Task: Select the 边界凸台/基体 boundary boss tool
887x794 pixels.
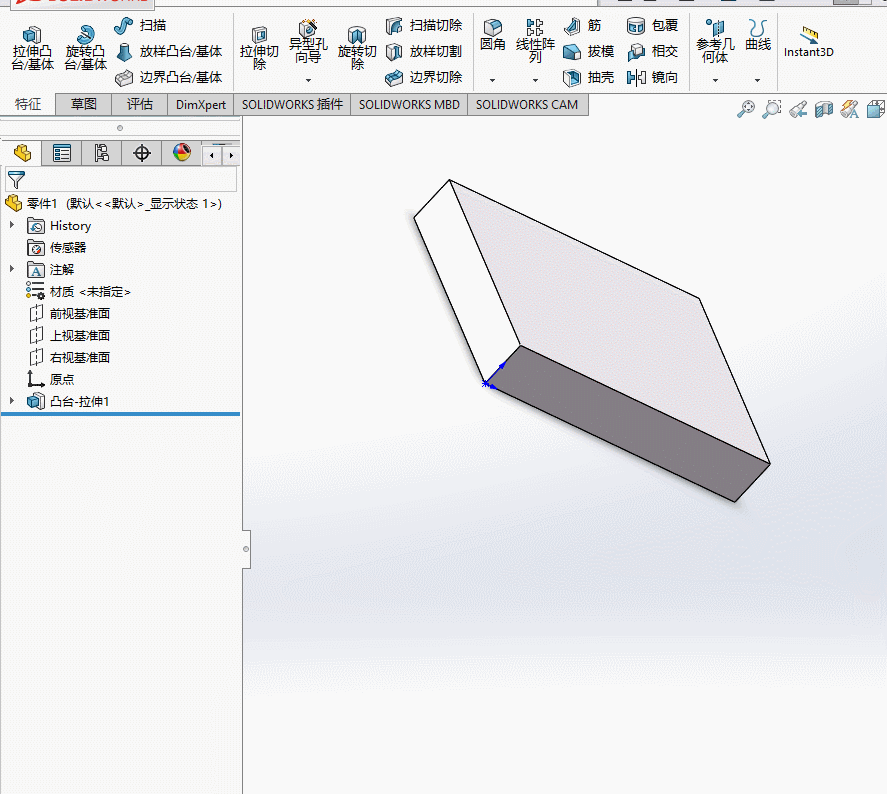Action: click(x=169, y=77)
